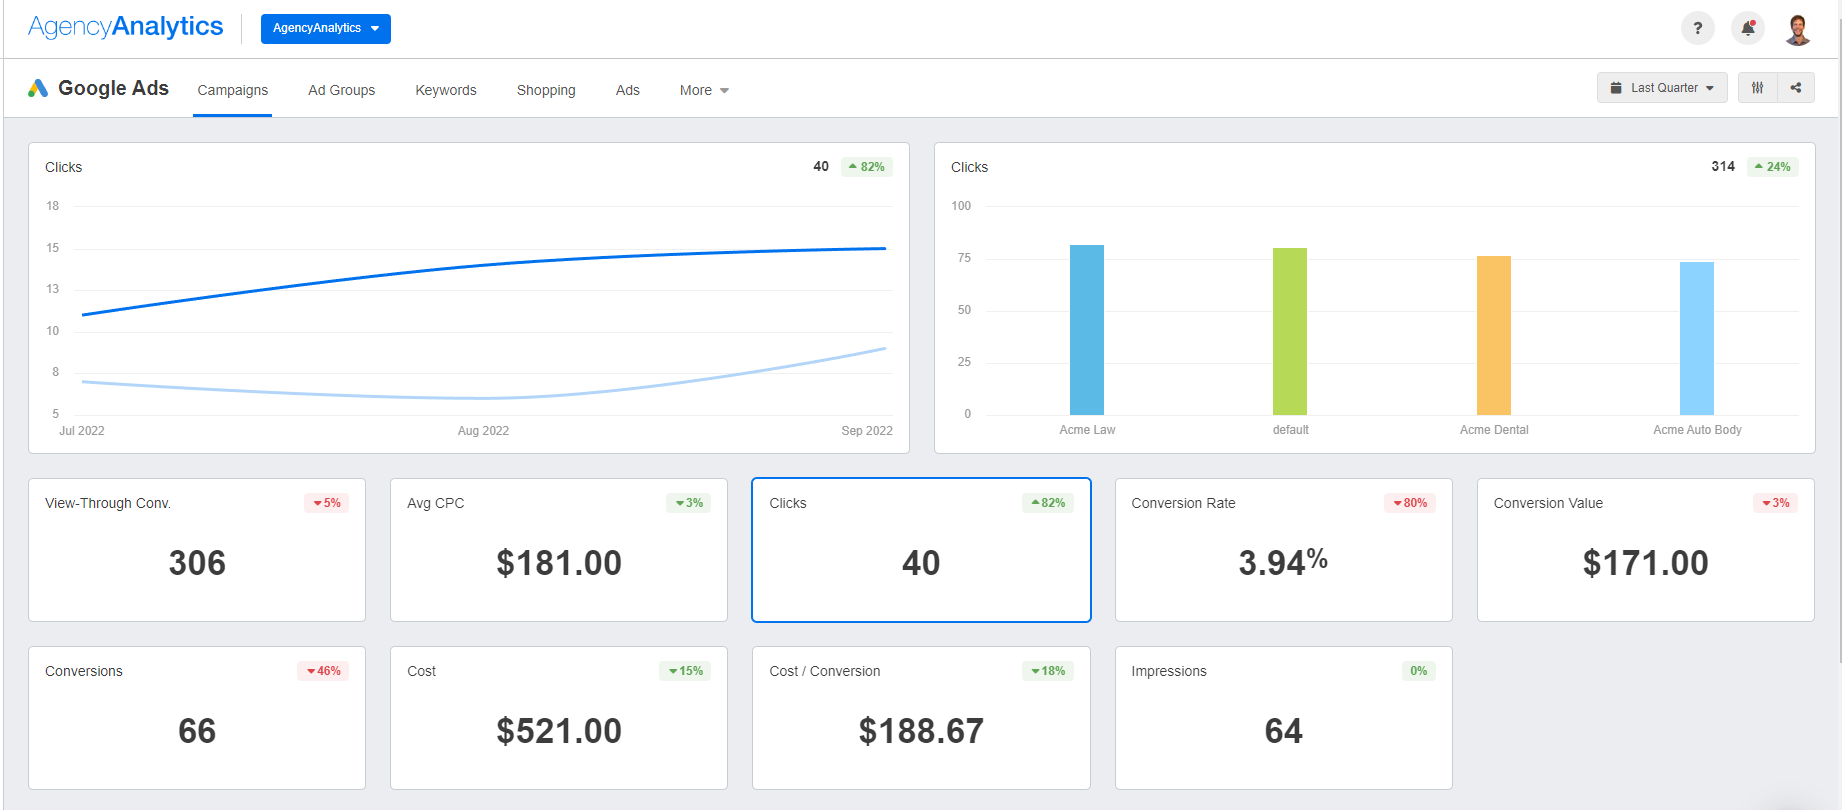
Task: Switch to the Campaigns tab
Action: point(233,90)
